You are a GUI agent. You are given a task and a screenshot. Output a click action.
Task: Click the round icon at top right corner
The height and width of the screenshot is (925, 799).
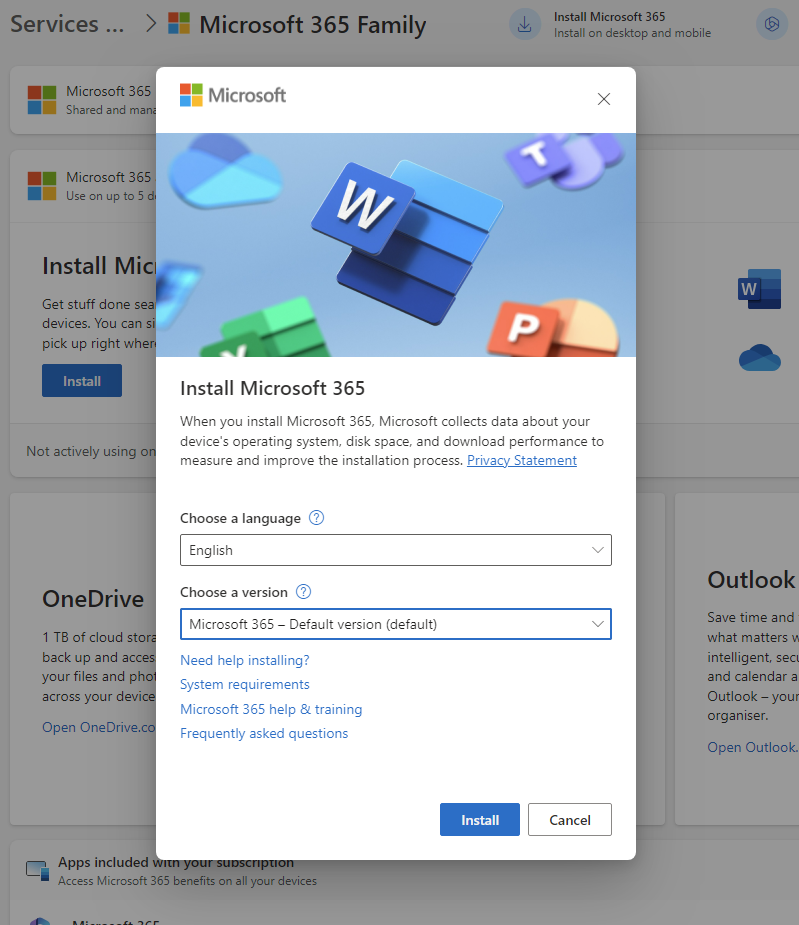(772, 24)
